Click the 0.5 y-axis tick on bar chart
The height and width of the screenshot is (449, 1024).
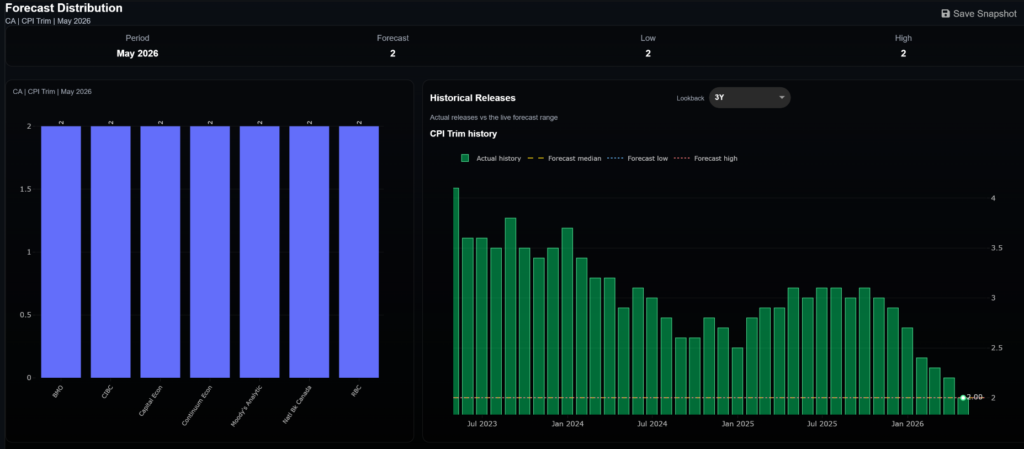[25, 315]
